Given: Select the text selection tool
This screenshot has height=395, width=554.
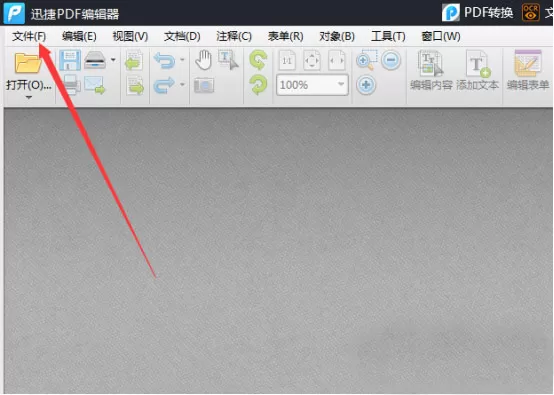Looking at the screenshot, I should (228, 60).
